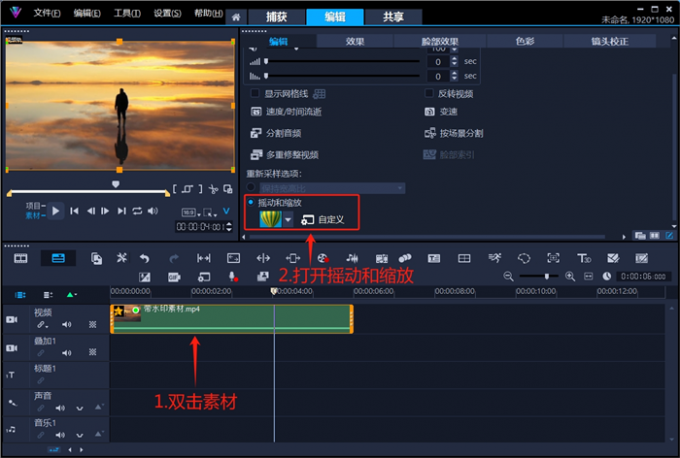Open the mask creator lasso icon
This screenshot has height=458, width=680.
pyautogui.click(x=524, y=258)
